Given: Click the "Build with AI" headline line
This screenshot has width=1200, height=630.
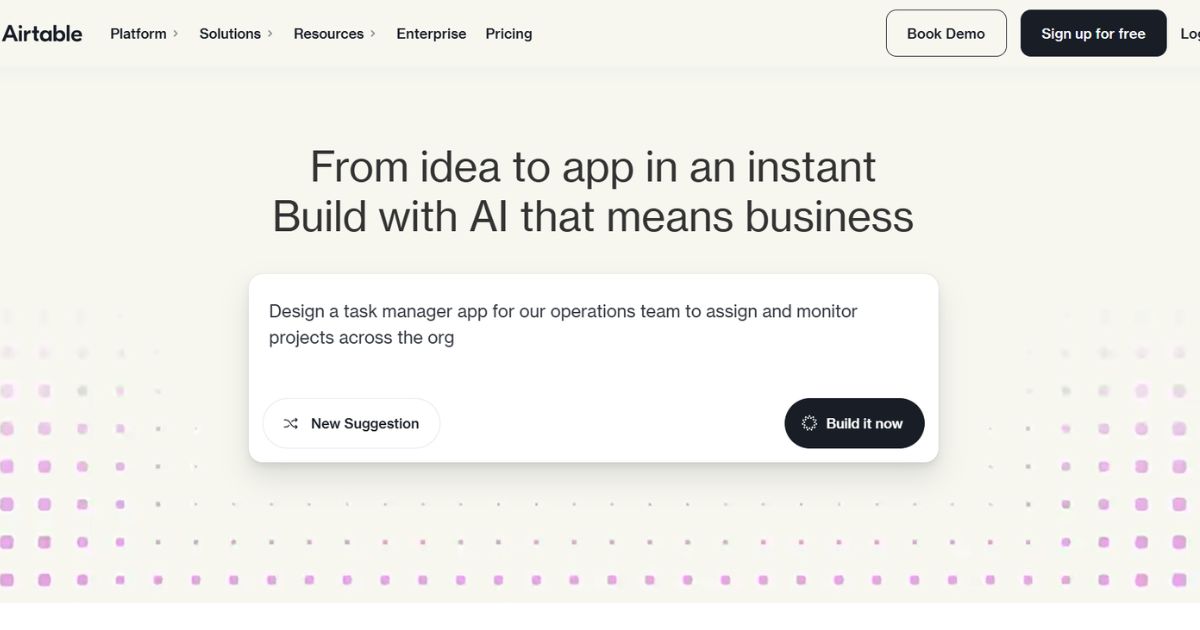Looking at the screenshot, I should [593, 216].
